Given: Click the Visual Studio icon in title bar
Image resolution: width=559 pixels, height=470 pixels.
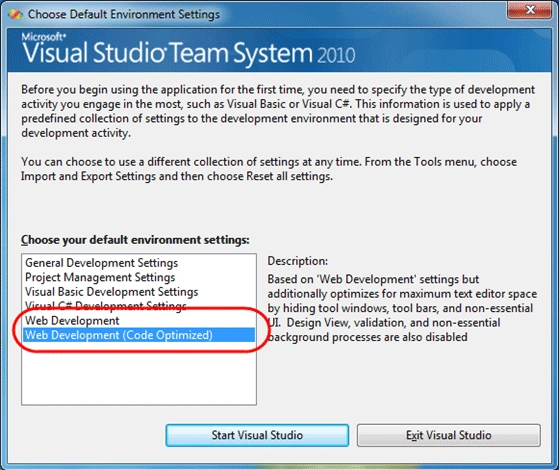Looking at the screenshot, I should 15,14.
